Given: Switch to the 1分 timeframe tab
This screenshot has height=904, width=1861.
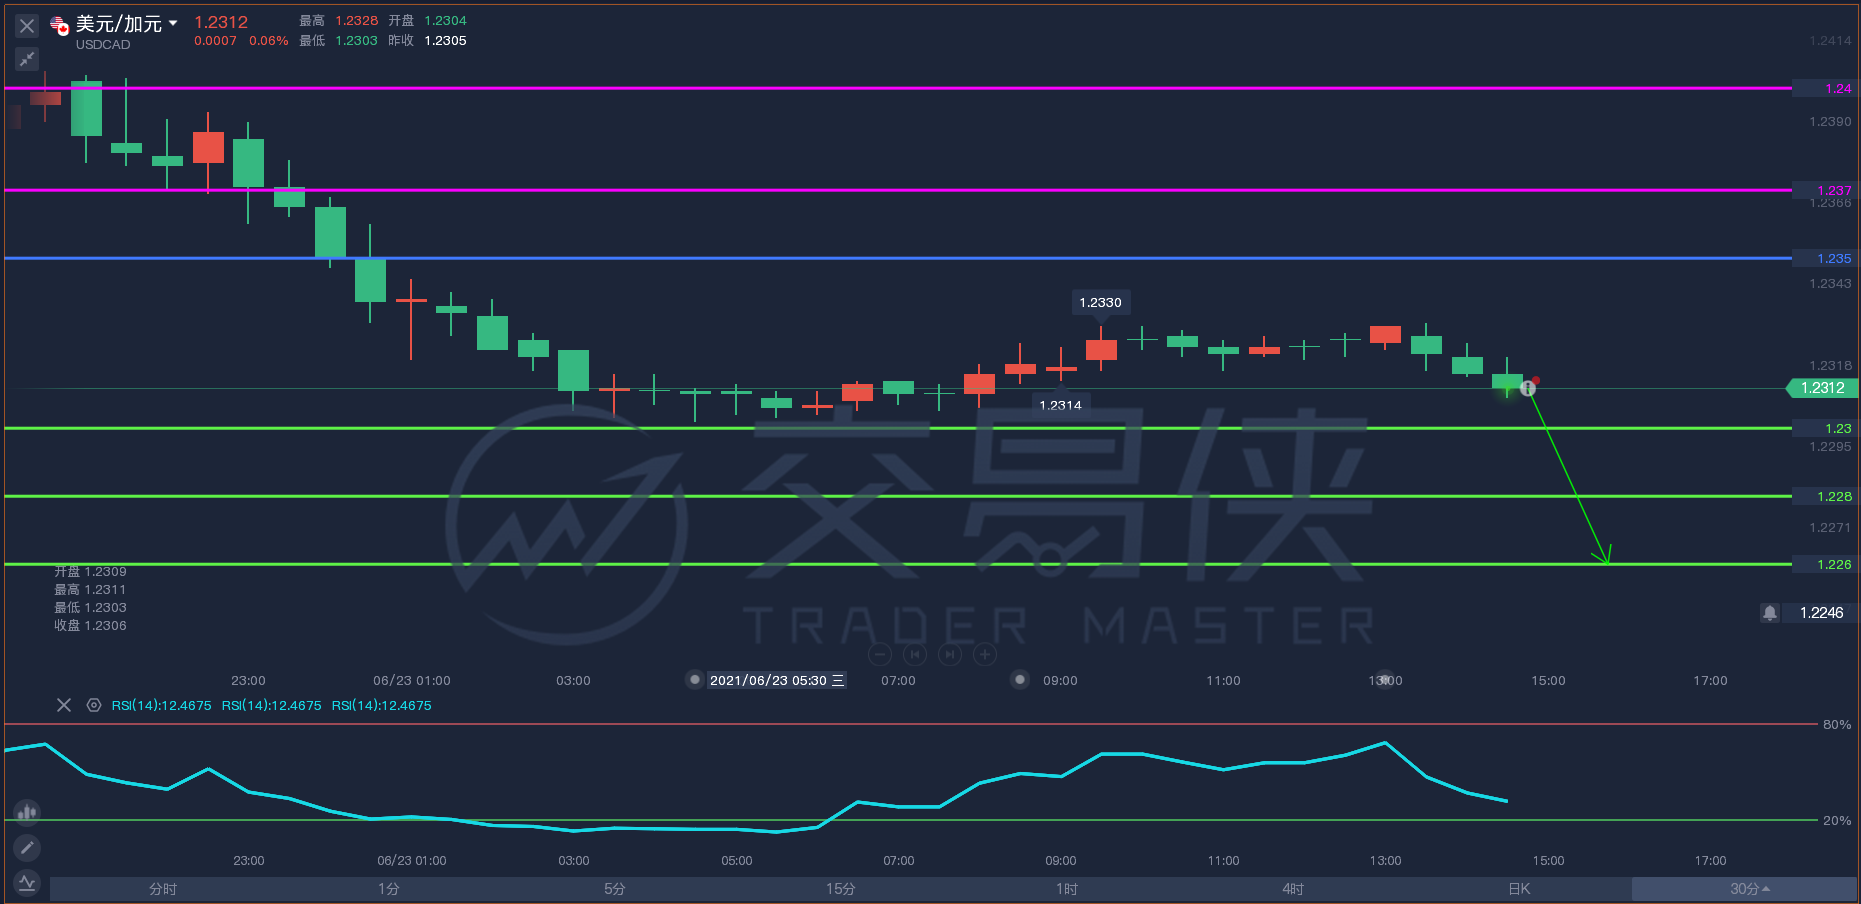Looking at the screenshot, I should [x=389, y=889].
